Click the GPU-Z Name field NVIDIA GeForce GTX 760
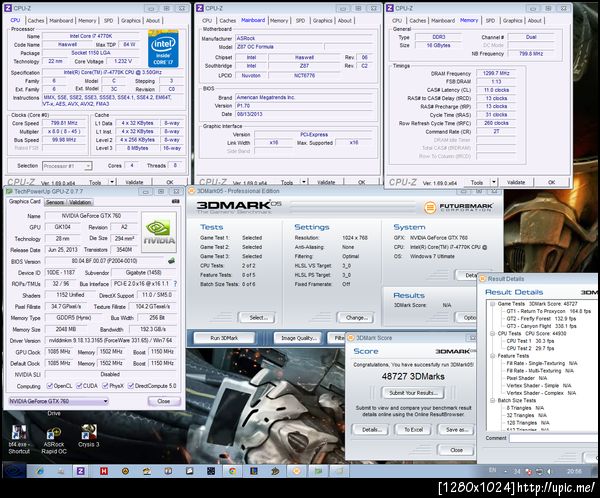This screenshot has height=498, width=600. 91,216
